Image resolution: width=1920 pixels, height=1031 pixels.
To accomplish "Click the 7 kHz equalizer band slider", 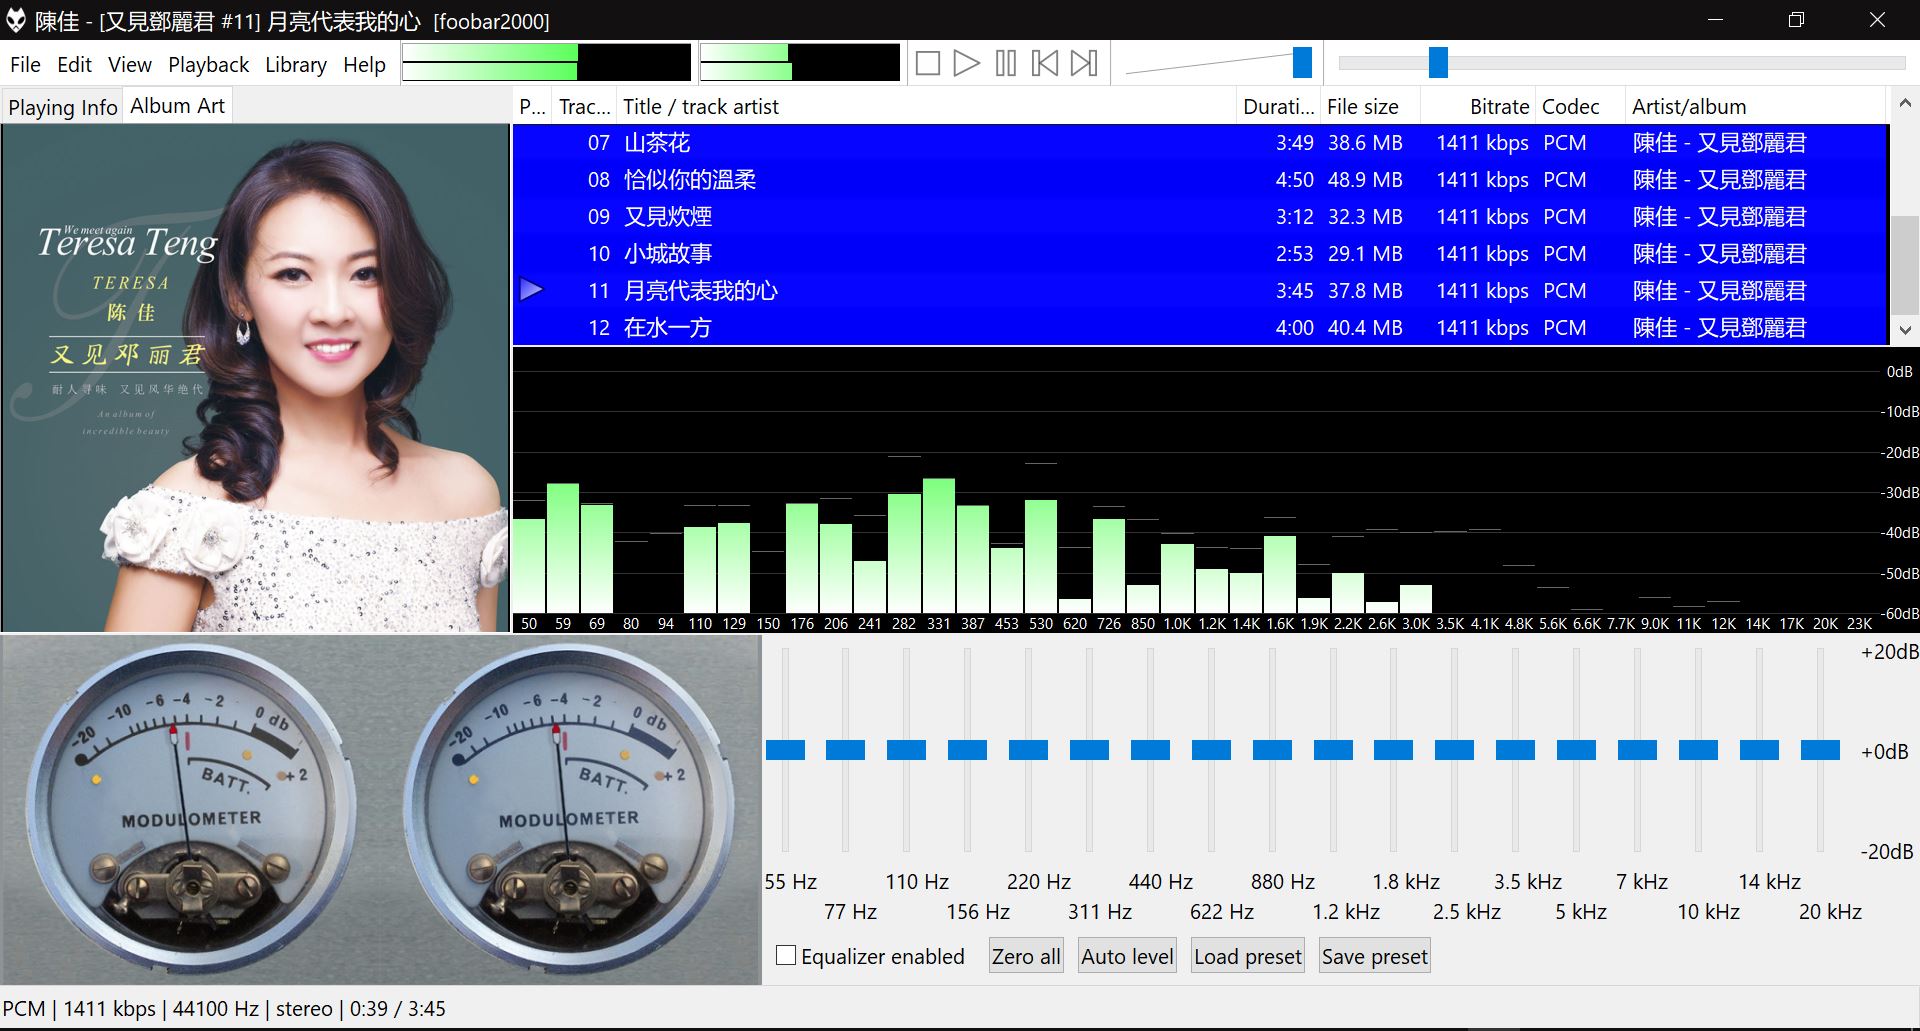I will point(1637,750).
